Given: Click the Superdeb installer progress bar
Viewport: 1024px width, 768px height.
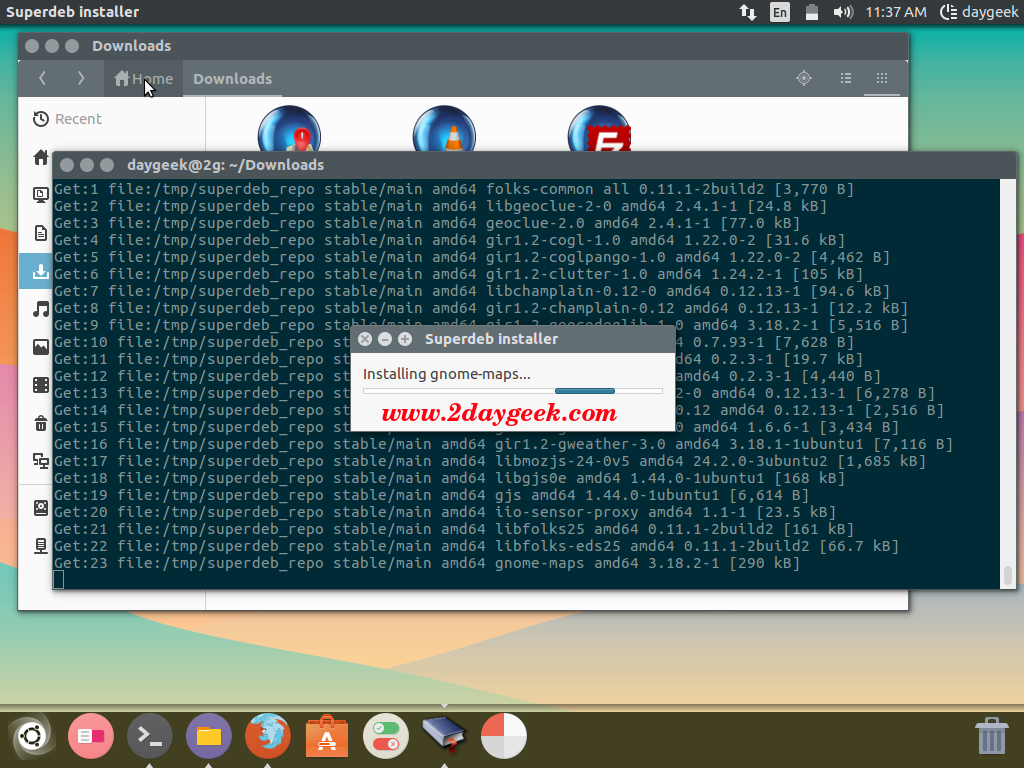Looking at the screenshot, I should pyautogui.click(x=513, y=391).
